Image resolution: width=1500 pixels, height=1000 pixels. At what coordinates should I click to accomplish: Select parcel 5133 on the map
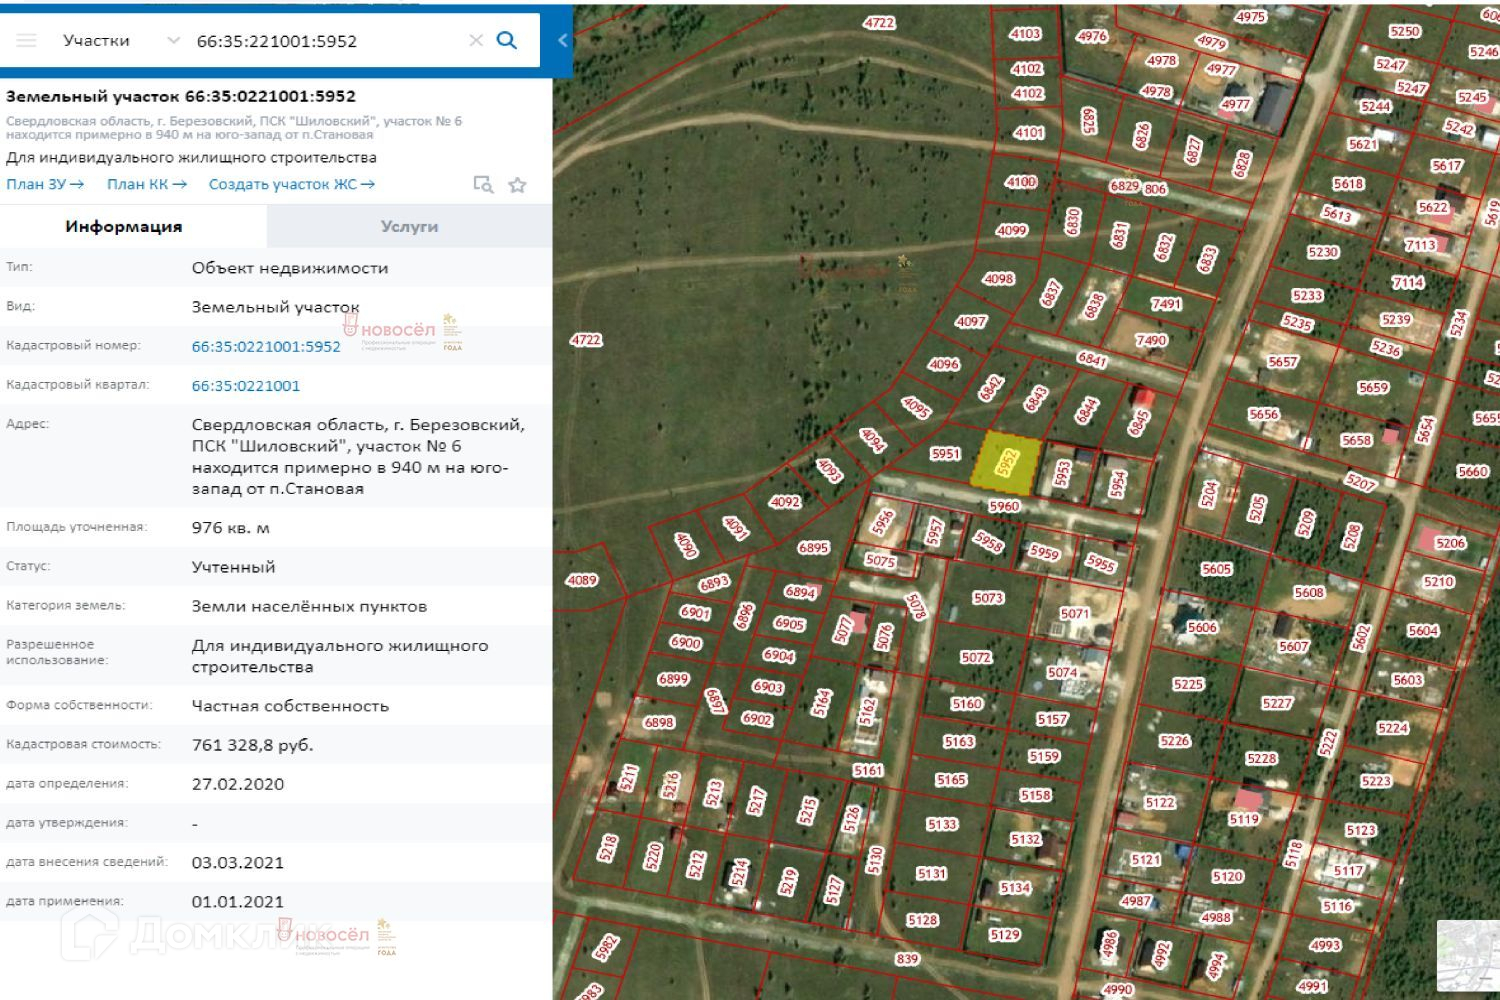coord(942,824)
